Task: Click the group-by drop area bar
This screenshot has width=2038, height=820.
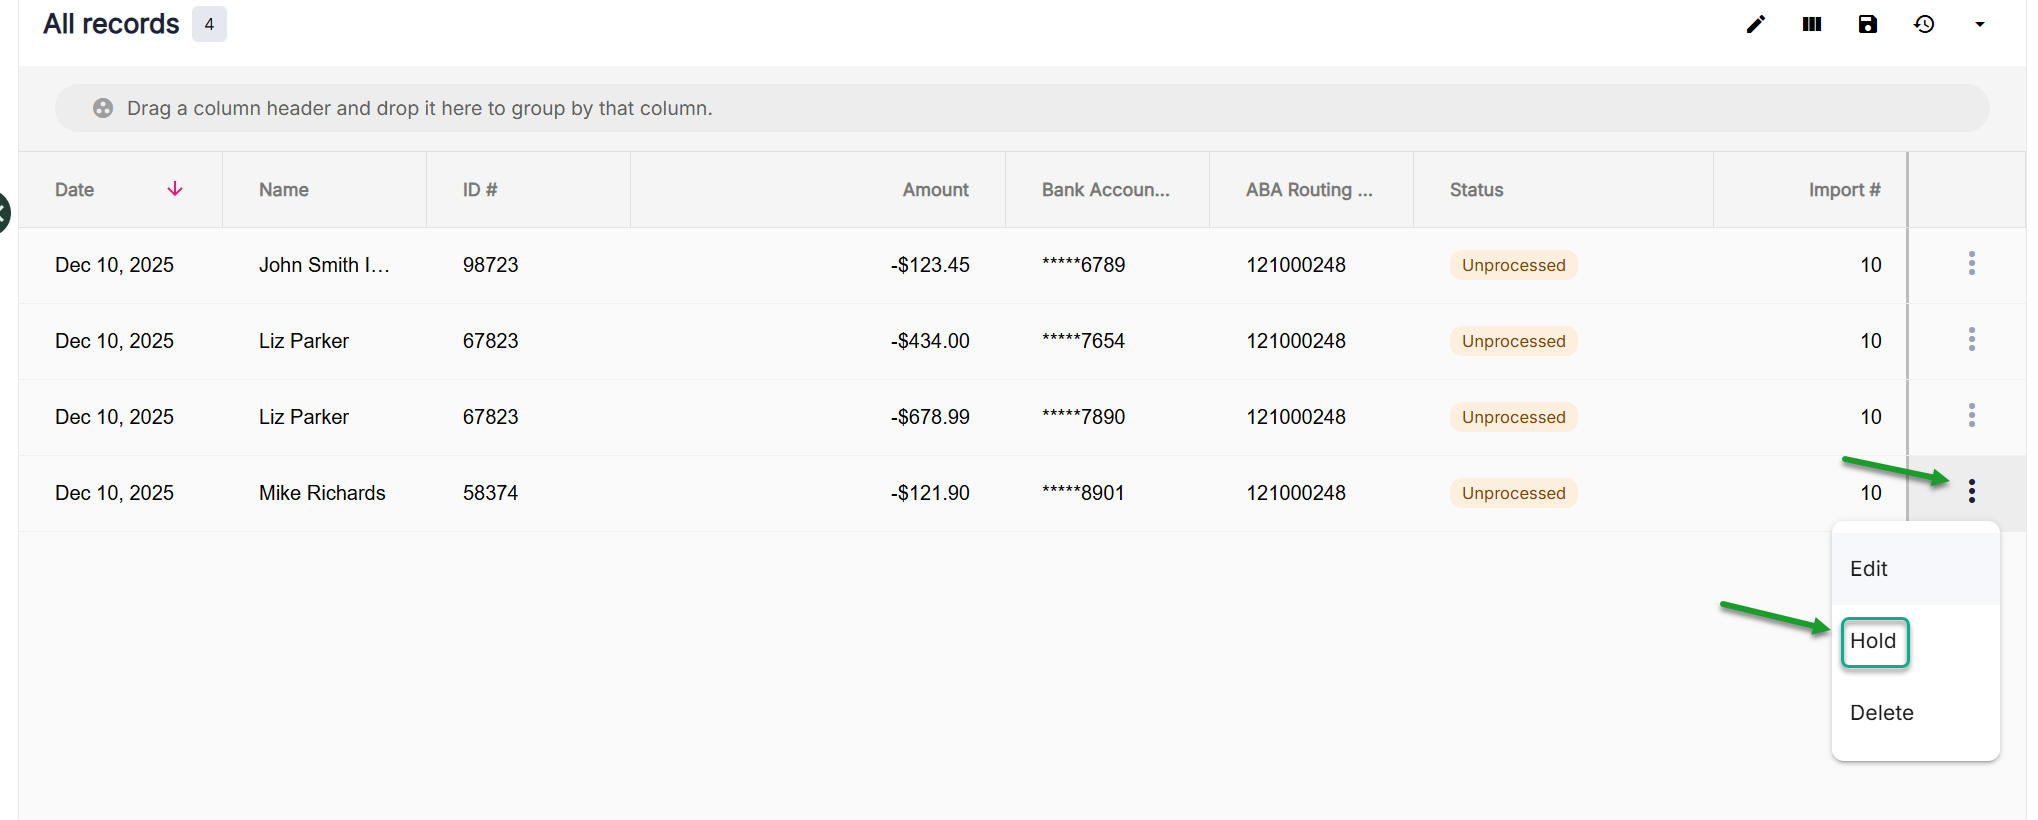Action: [1020, 108]
